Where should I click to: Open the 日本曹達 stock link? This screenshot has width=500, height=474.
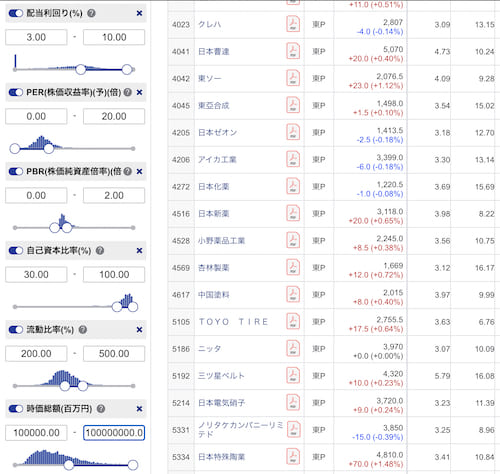[214, 52]
